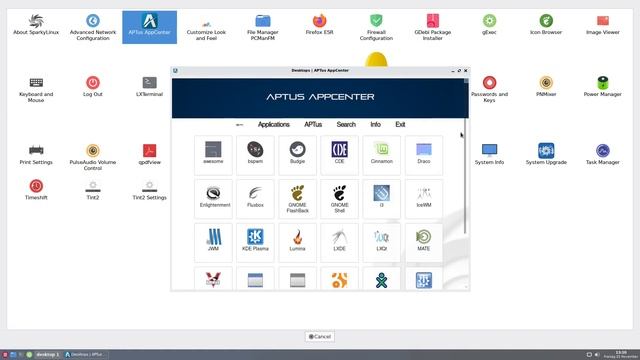Open Icon Browser launcher
This screenshot has height=360, width=640.
pos(546,24)
